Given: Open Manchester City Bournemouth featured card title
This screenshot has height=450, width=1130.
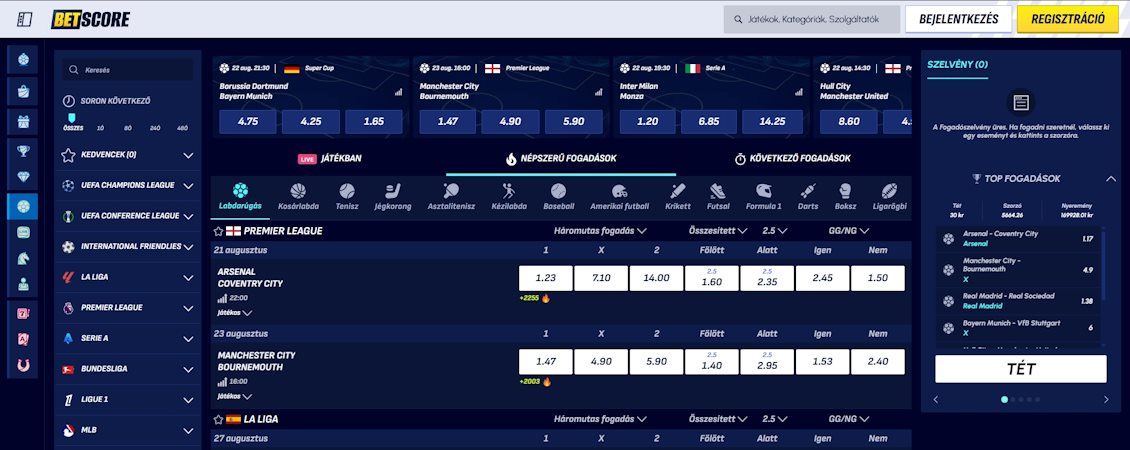Looking at the screenshot, I should click(450, 91).
